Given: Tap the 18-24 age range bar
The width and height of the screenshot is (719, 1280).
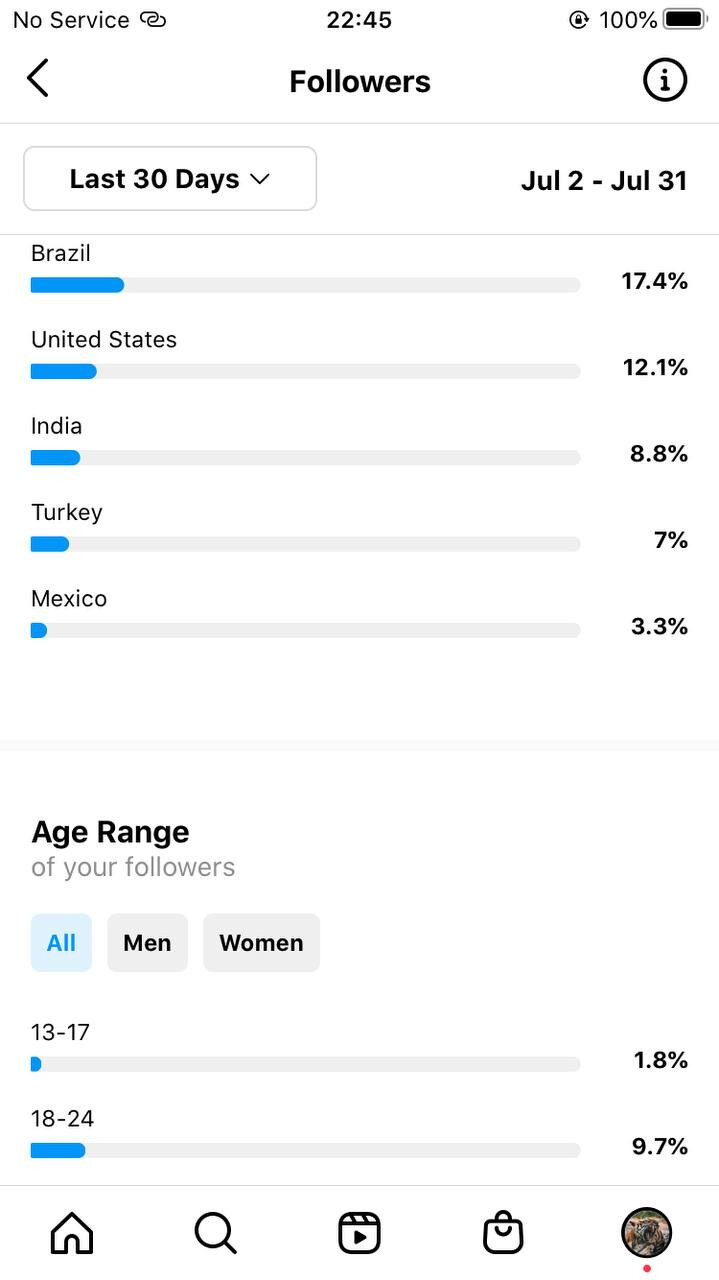Looking at the screenshot, I should click(x=305, y=1150).
